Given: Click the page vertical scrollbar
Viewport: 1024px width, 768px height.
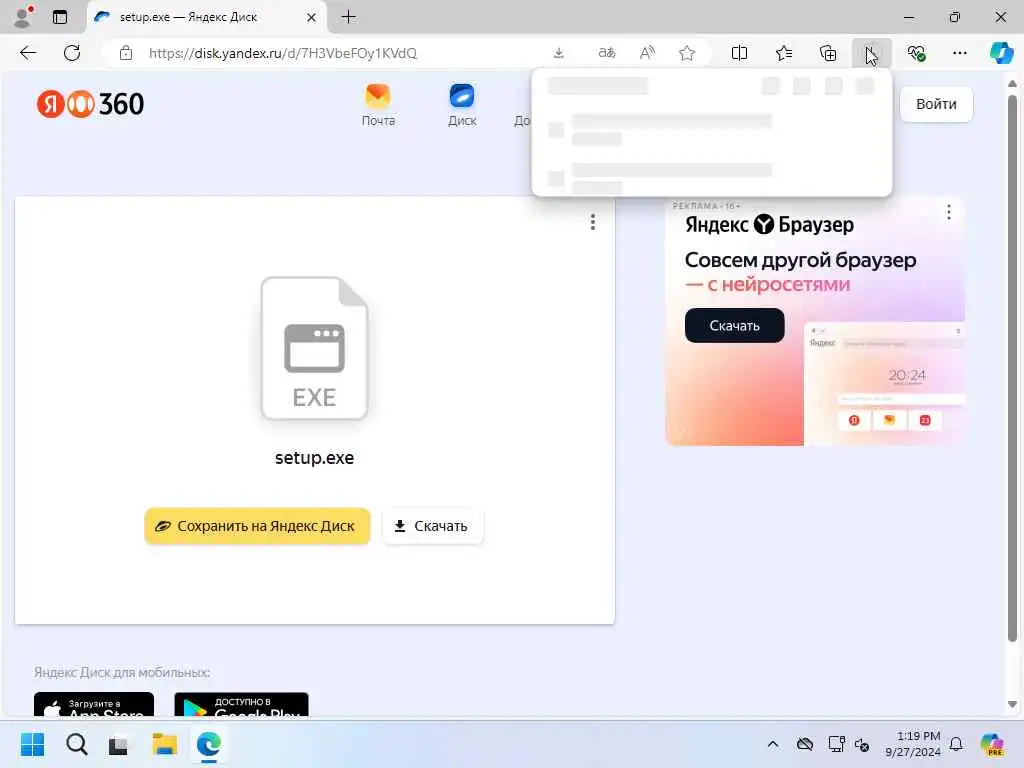Looking at the screenshot, I should pos(1012,369).
